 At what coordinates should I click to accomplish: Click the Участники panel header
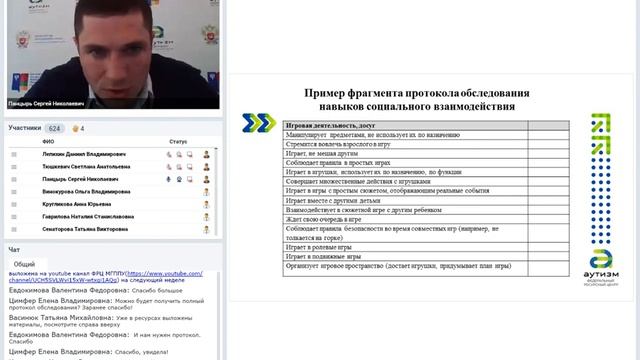24,128
